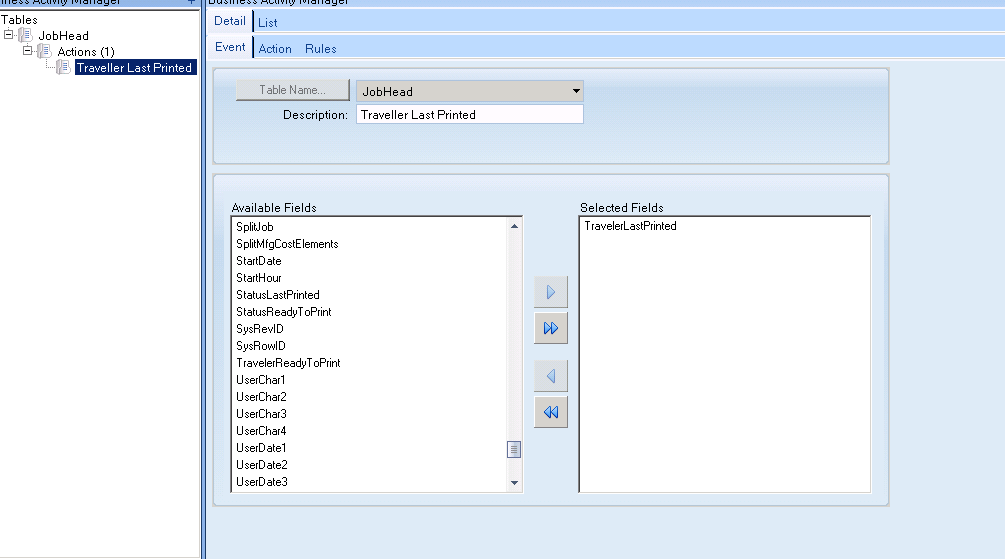The image size is (1005, 559).
Task: Select TravelerReadyToPrint in Available Fields
Action: pyautogui.click(x=288, y=363)
